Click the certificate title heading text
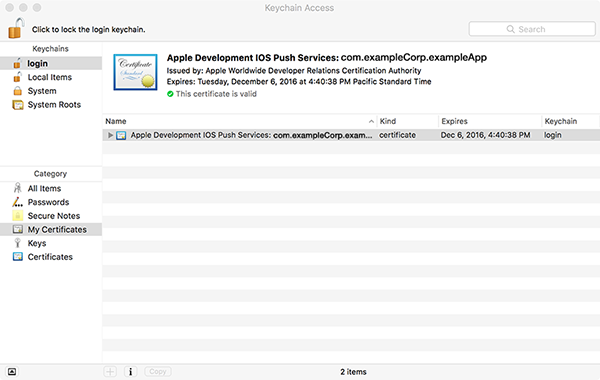The image size is (600, 380). (327, 58)
